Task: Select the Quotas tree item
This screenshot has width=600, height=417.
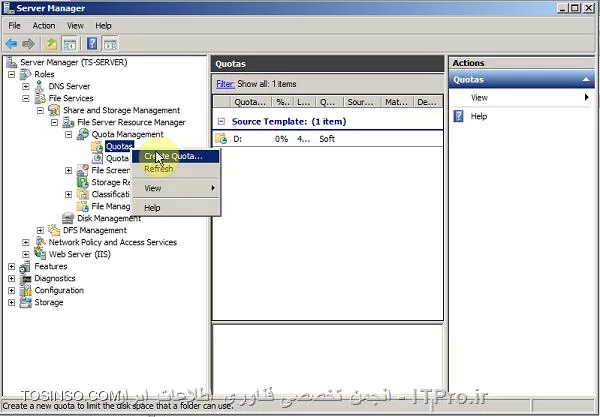Action: point(119,146)
